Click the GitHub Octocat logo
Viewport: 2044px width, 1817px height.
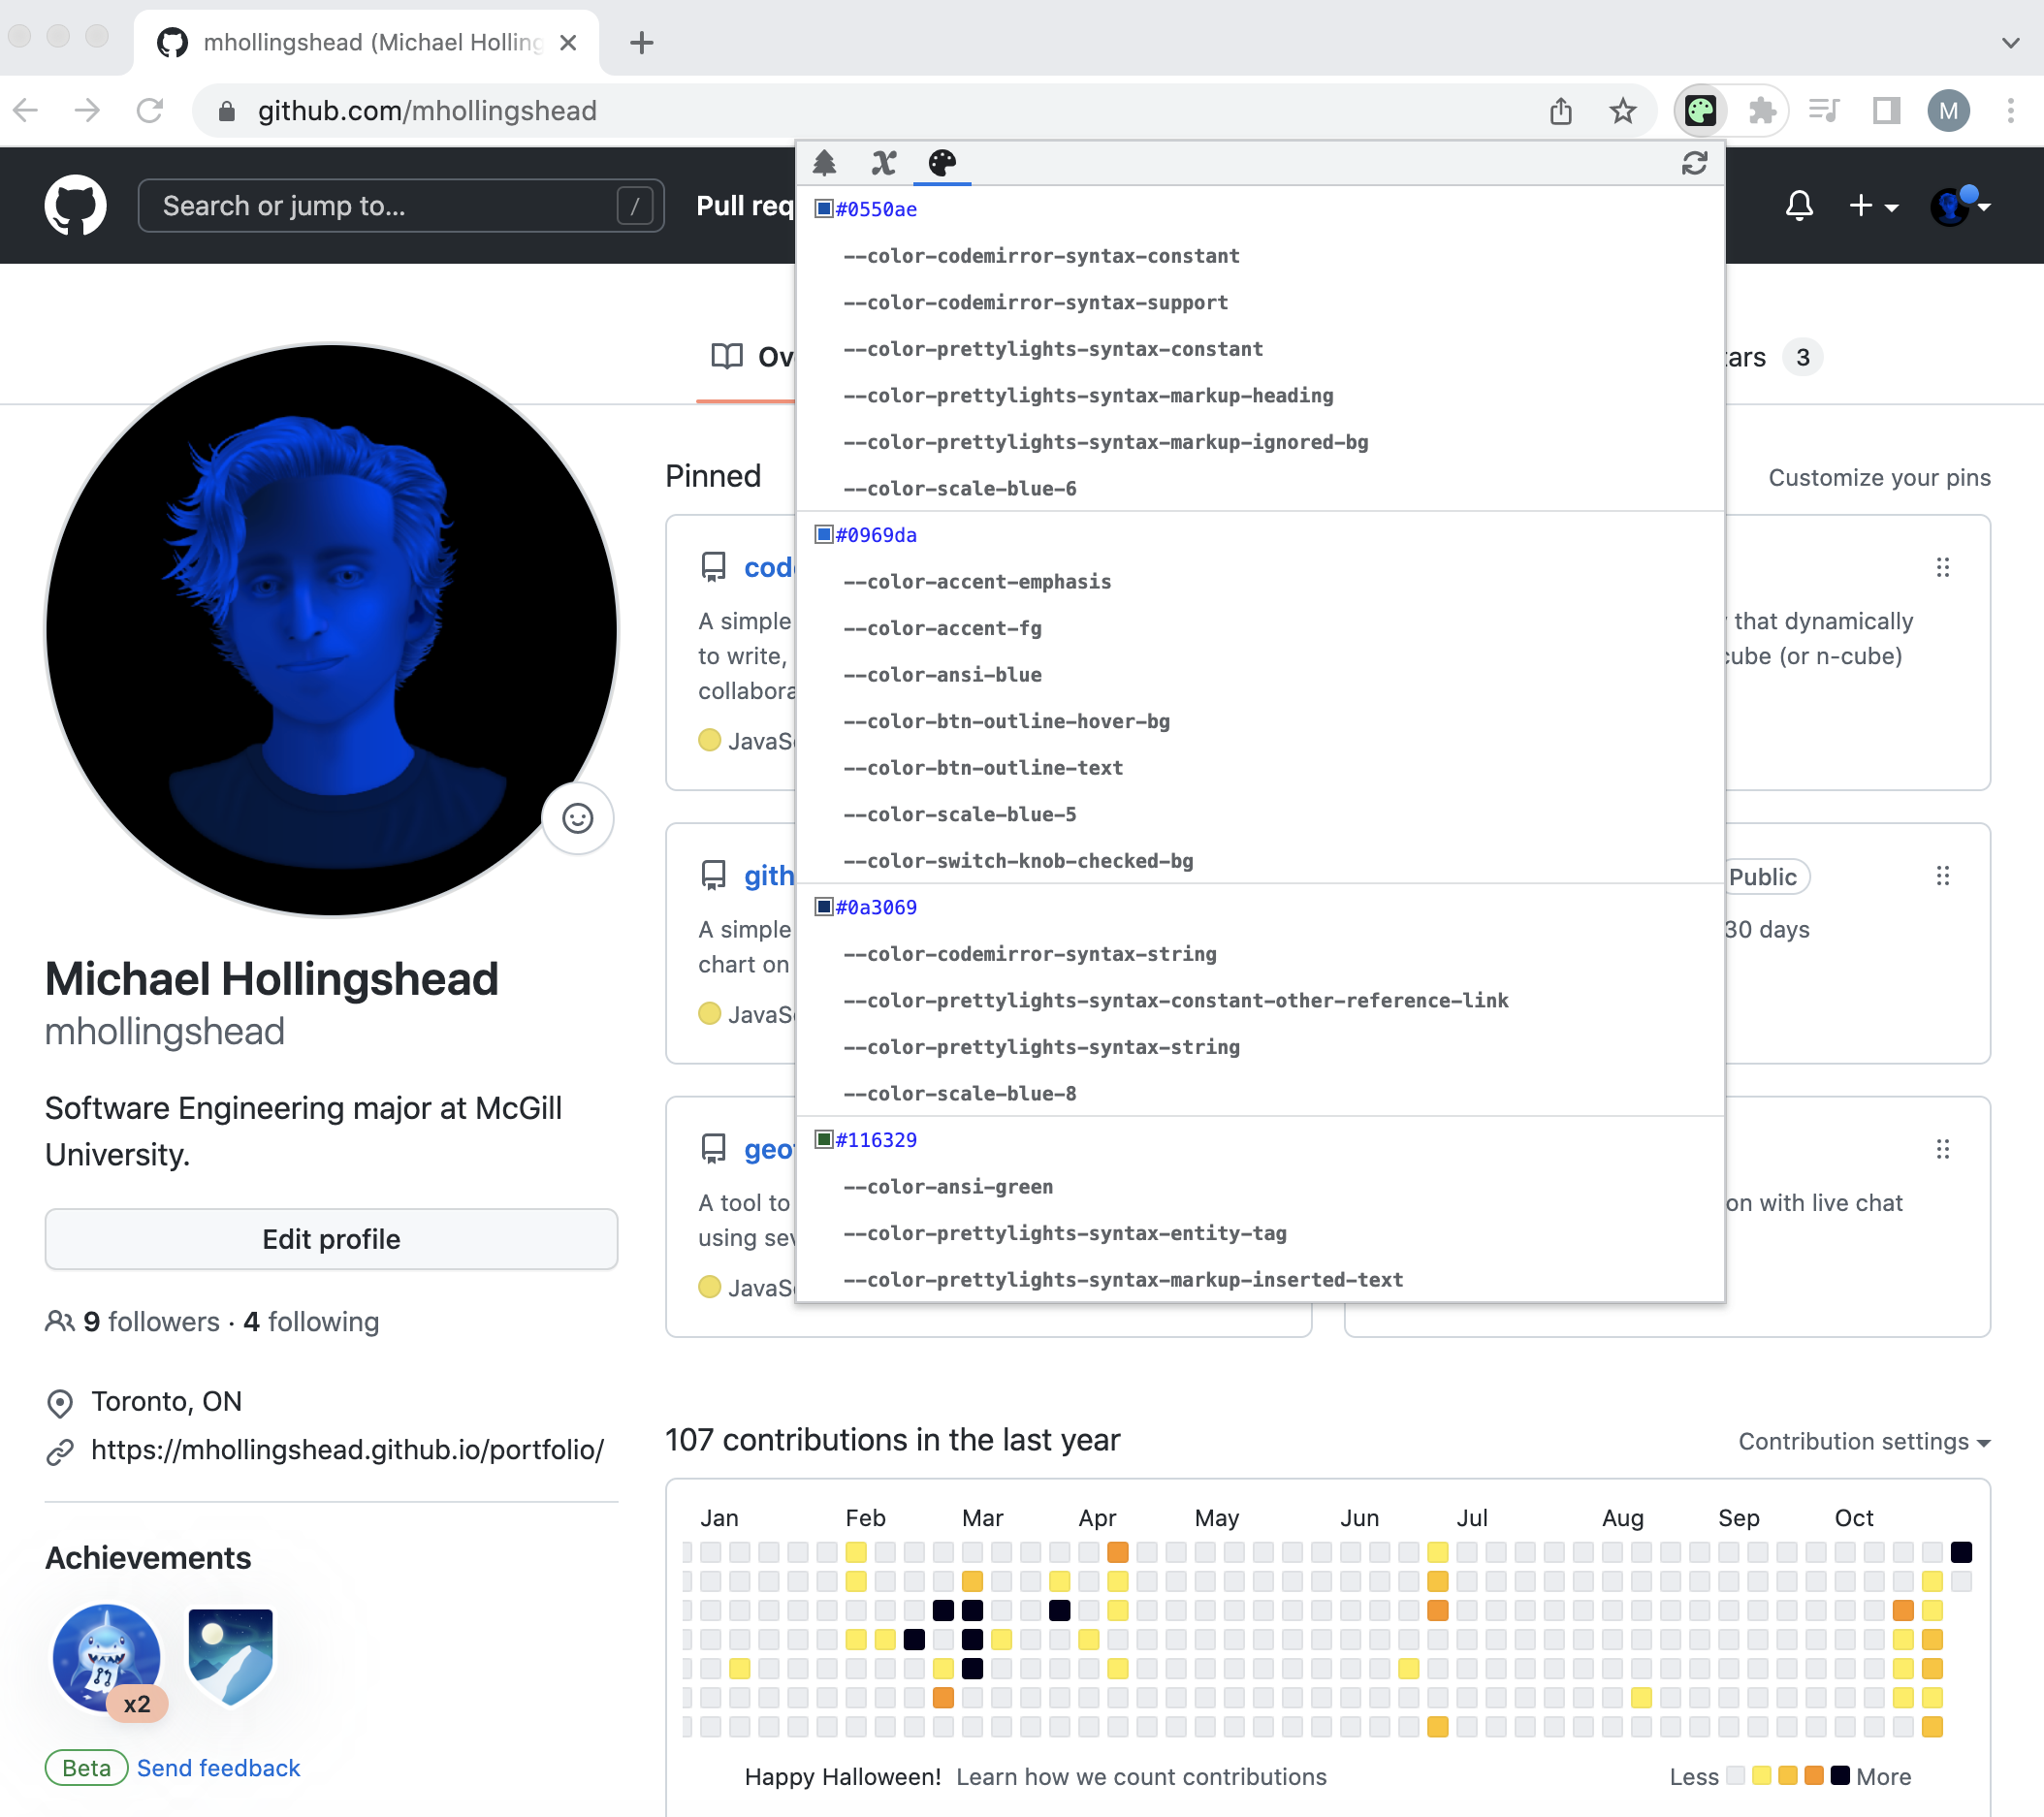pyautogui.click(x=76, y=206)
